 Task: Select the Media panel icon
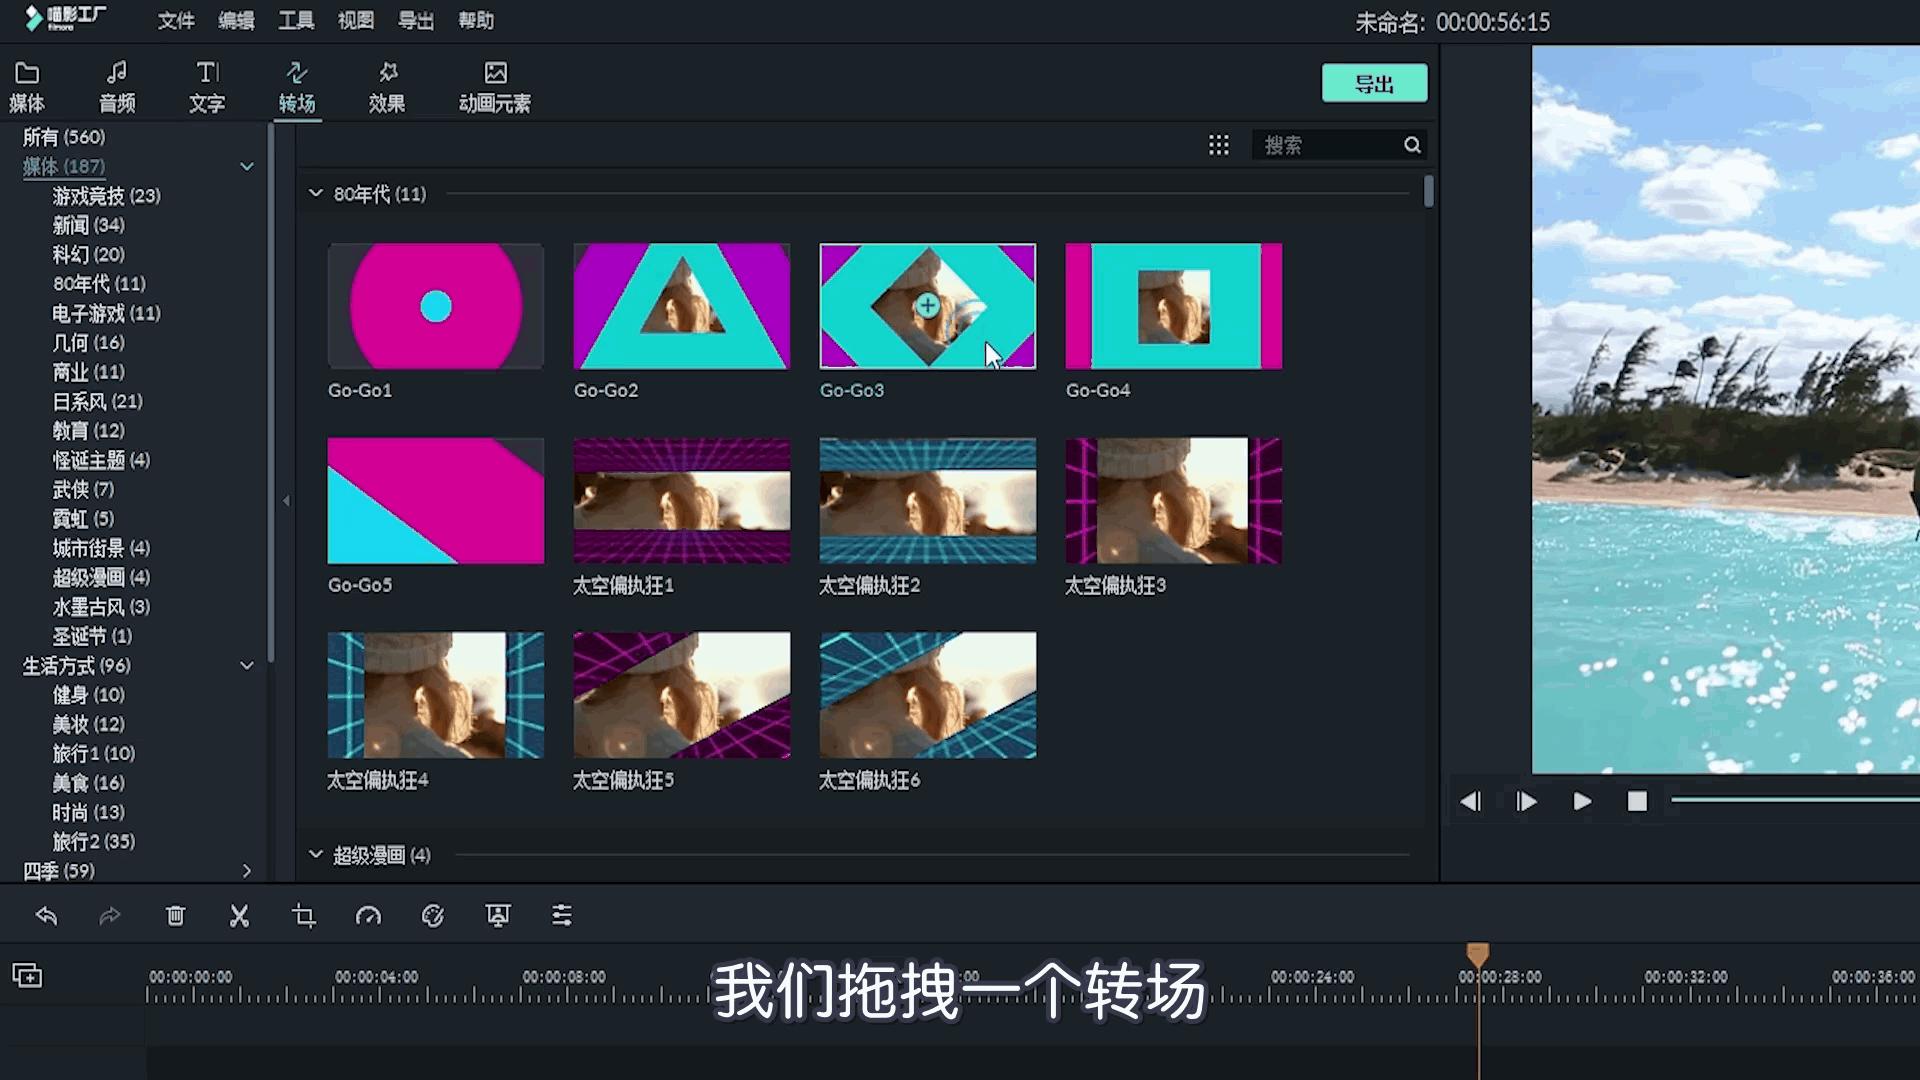tap(26, 84)
